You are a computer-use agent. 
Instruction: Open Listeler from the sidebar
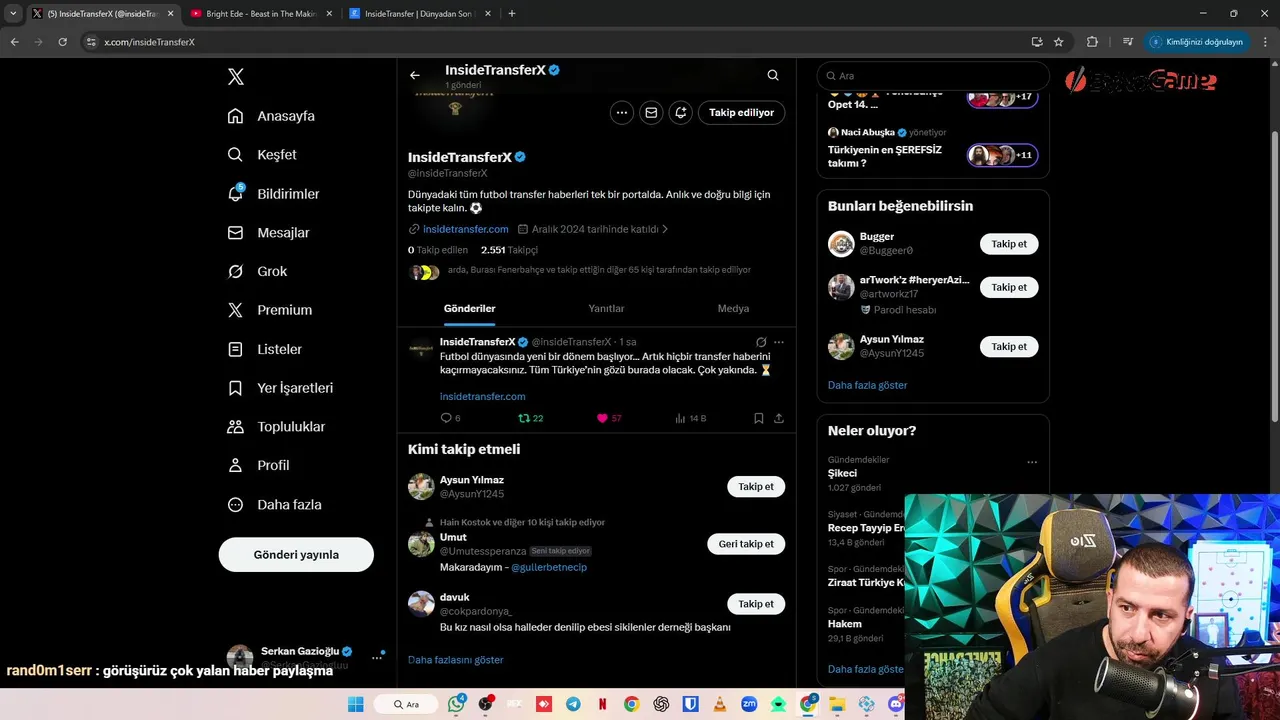coord(264,349)
